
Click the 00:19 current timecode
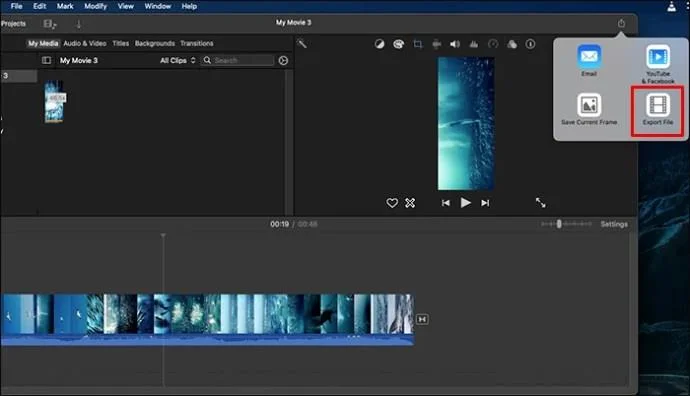[279, 224]
